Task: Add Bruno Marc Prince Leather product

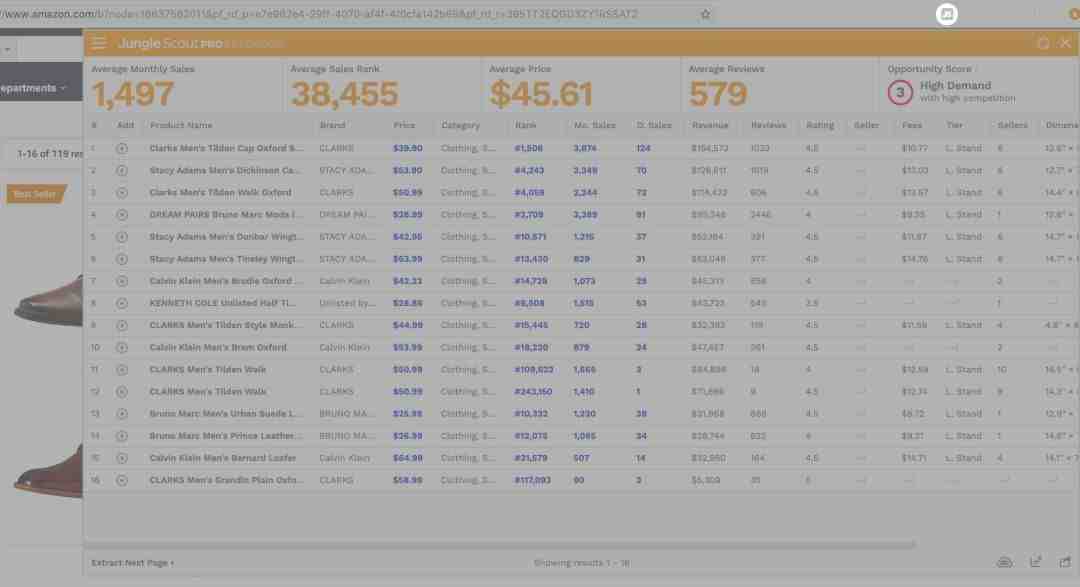Action: pyautogui.click(x=122, y=435)
